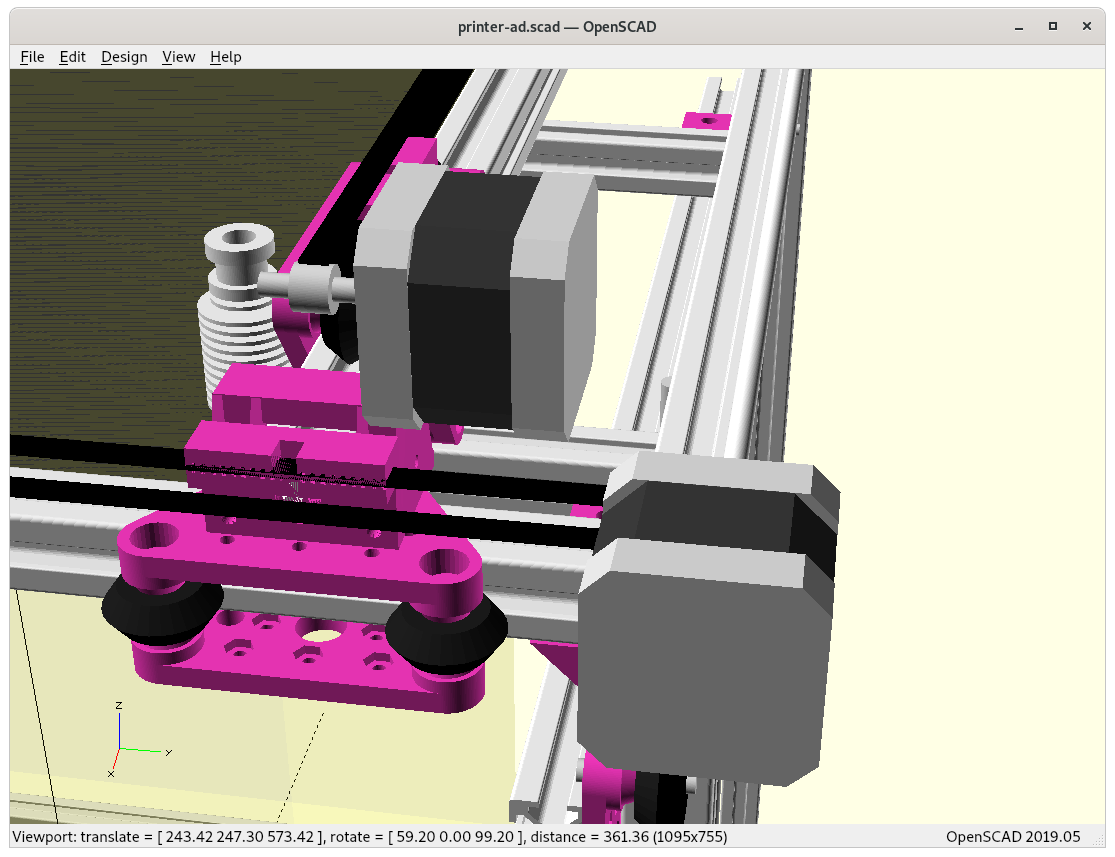Minimize the OpenSCAD window
The image size is (1115, 857).
click(x=1019, y=27)
